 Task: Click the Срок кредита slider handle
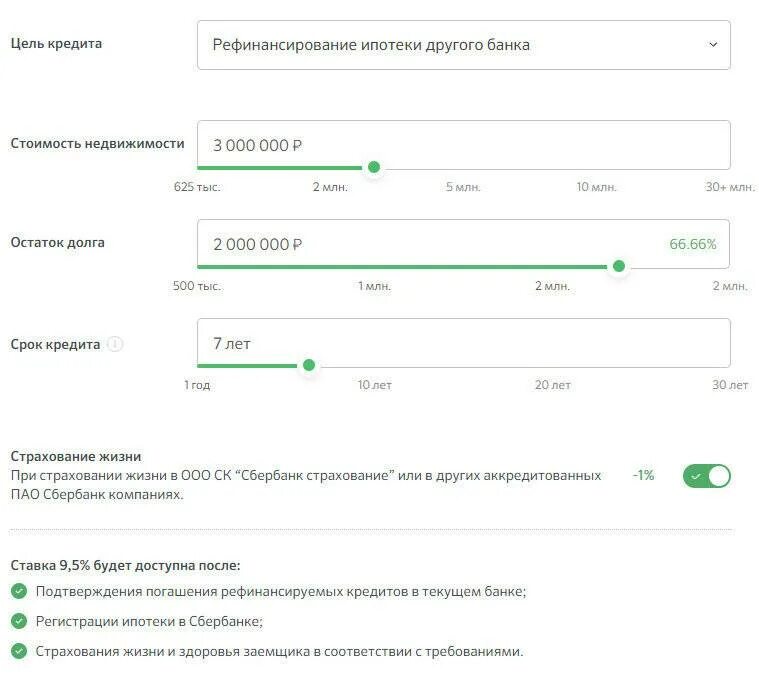(x=309, y=365)
